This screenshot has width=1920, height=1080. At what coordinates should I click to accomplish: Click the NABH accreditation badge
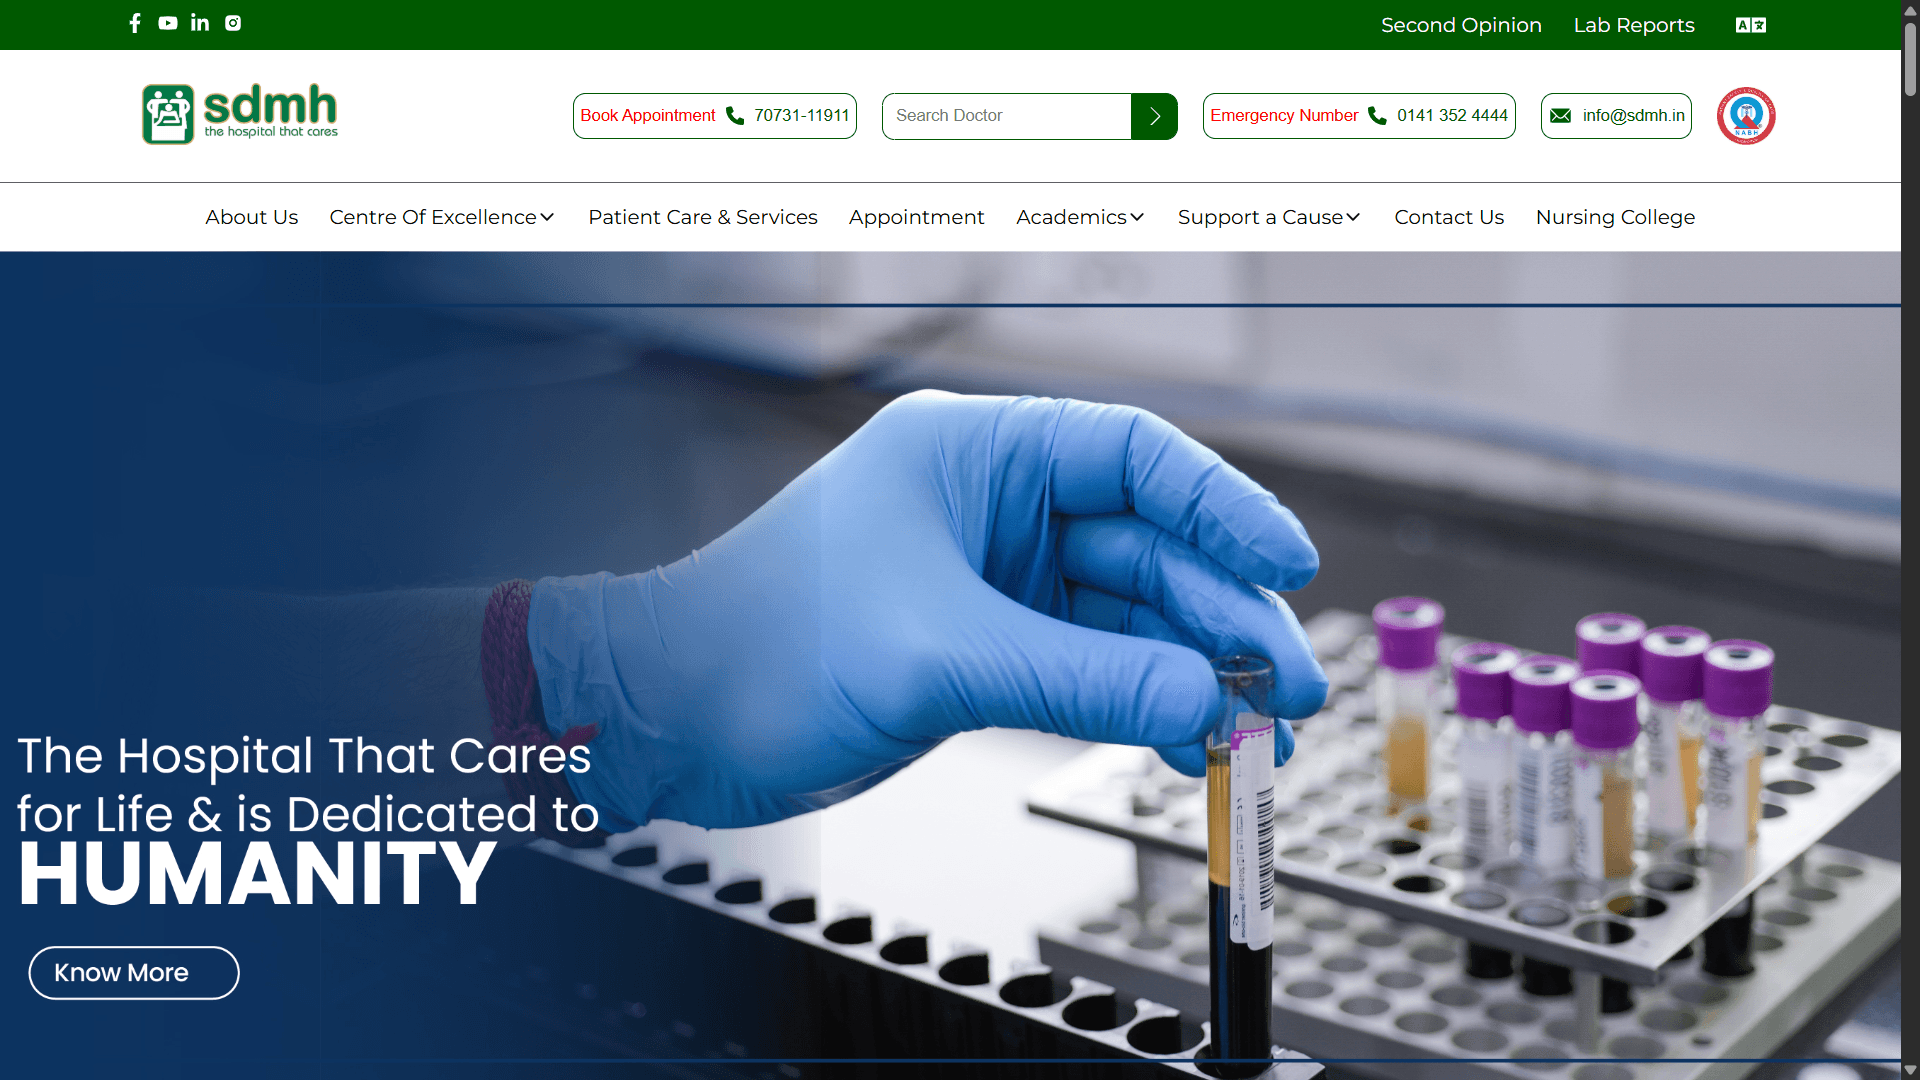click(1746, 116)
